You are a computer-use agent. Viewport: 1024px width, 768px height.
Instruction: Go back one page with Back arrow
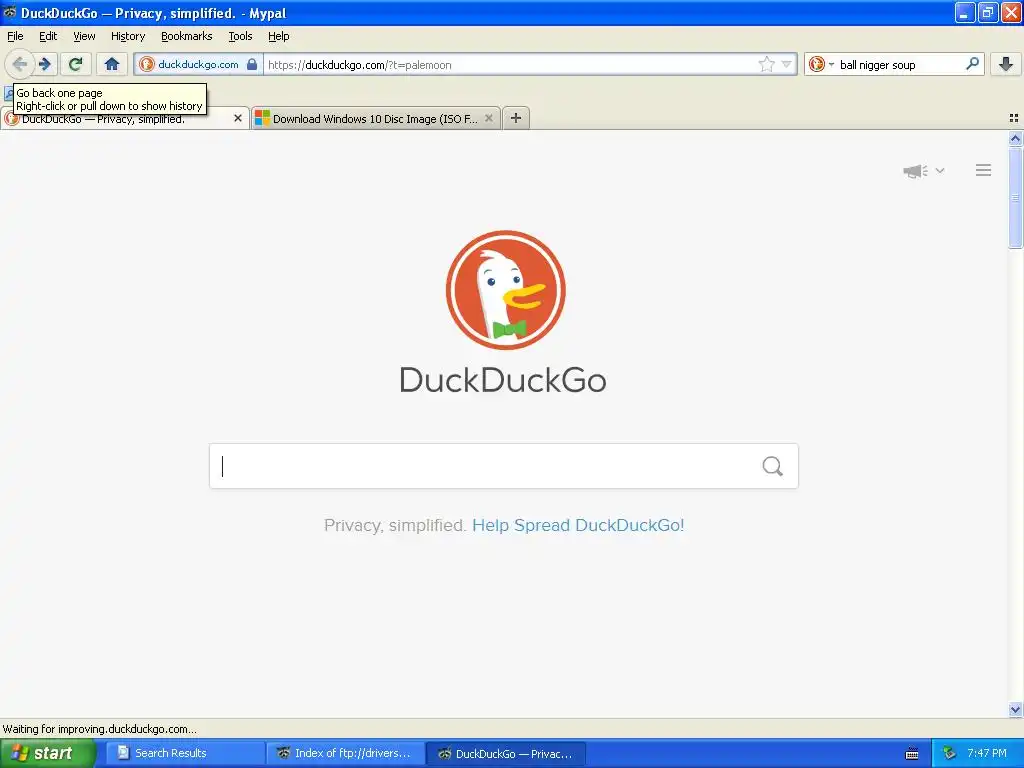coord(20,64)
